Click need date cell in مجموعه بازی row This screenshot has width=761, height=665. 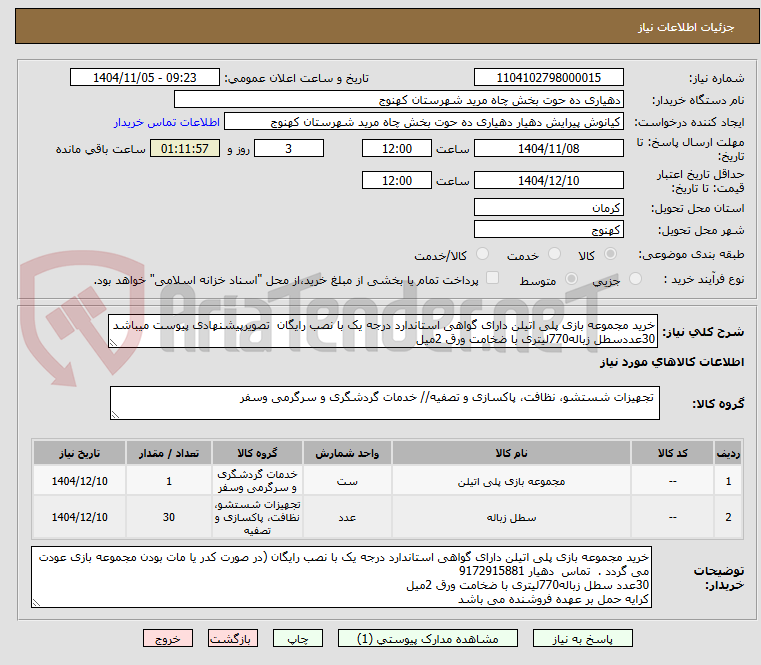click(x=80, y=482)
